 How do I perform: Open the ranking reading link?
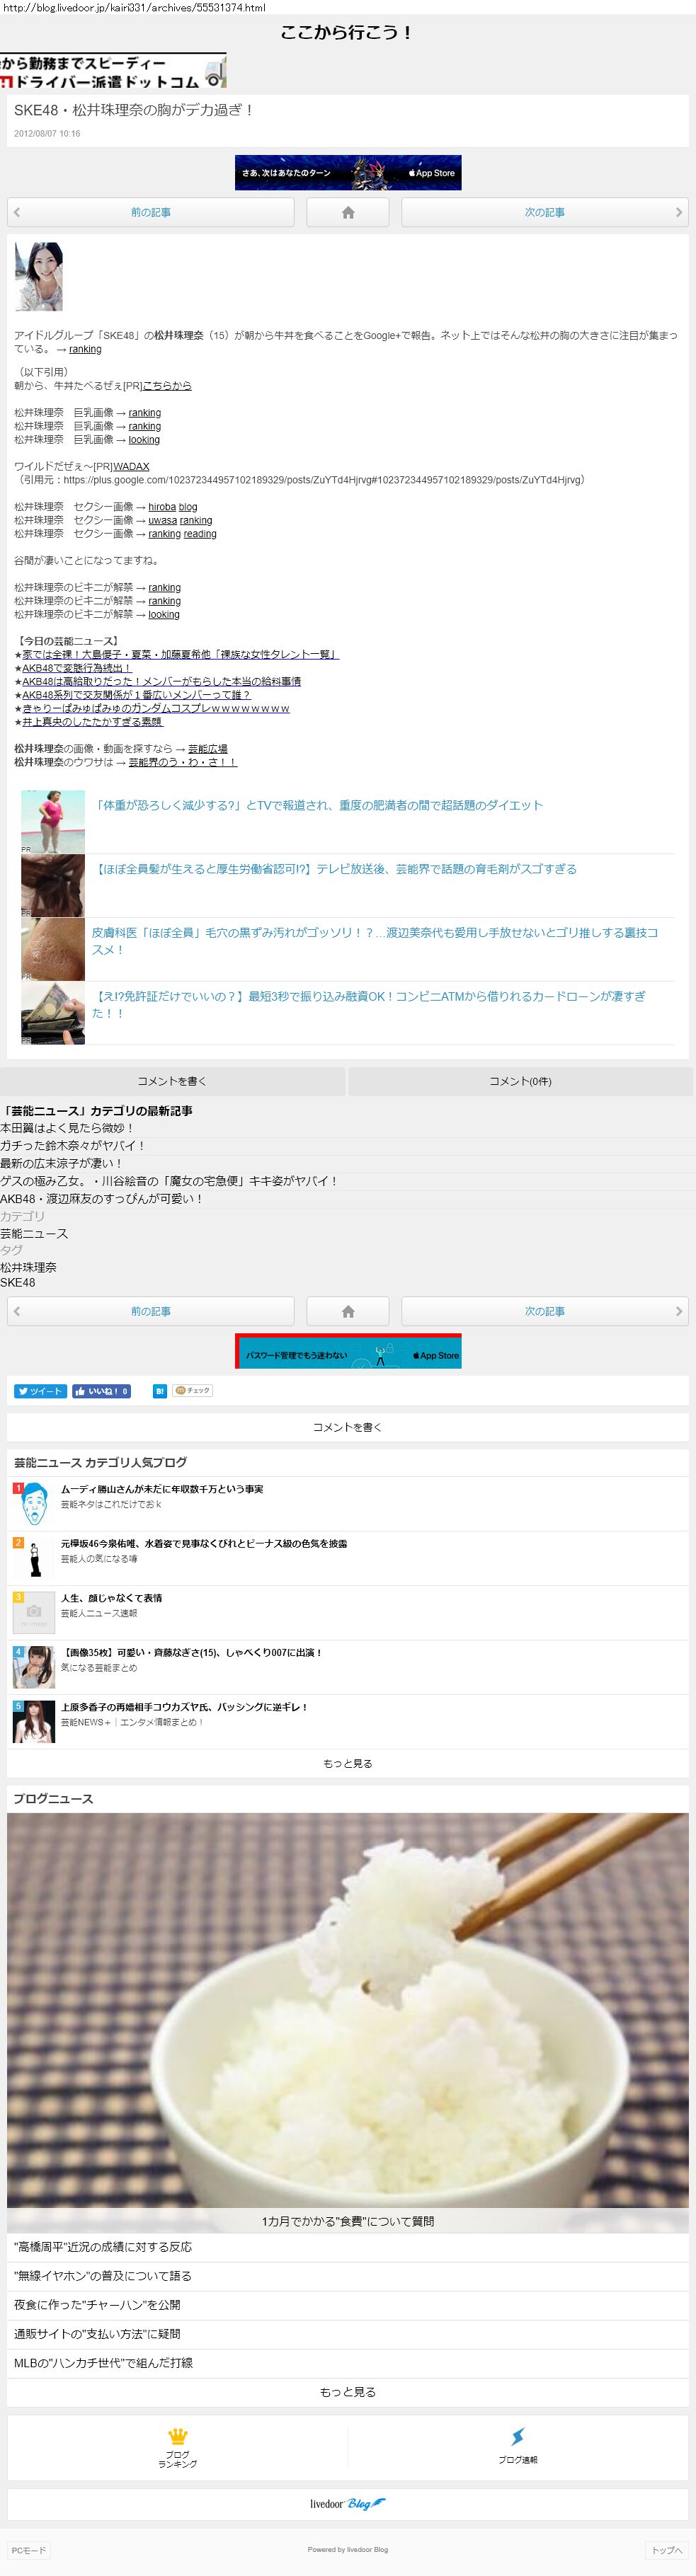point(182,534)
